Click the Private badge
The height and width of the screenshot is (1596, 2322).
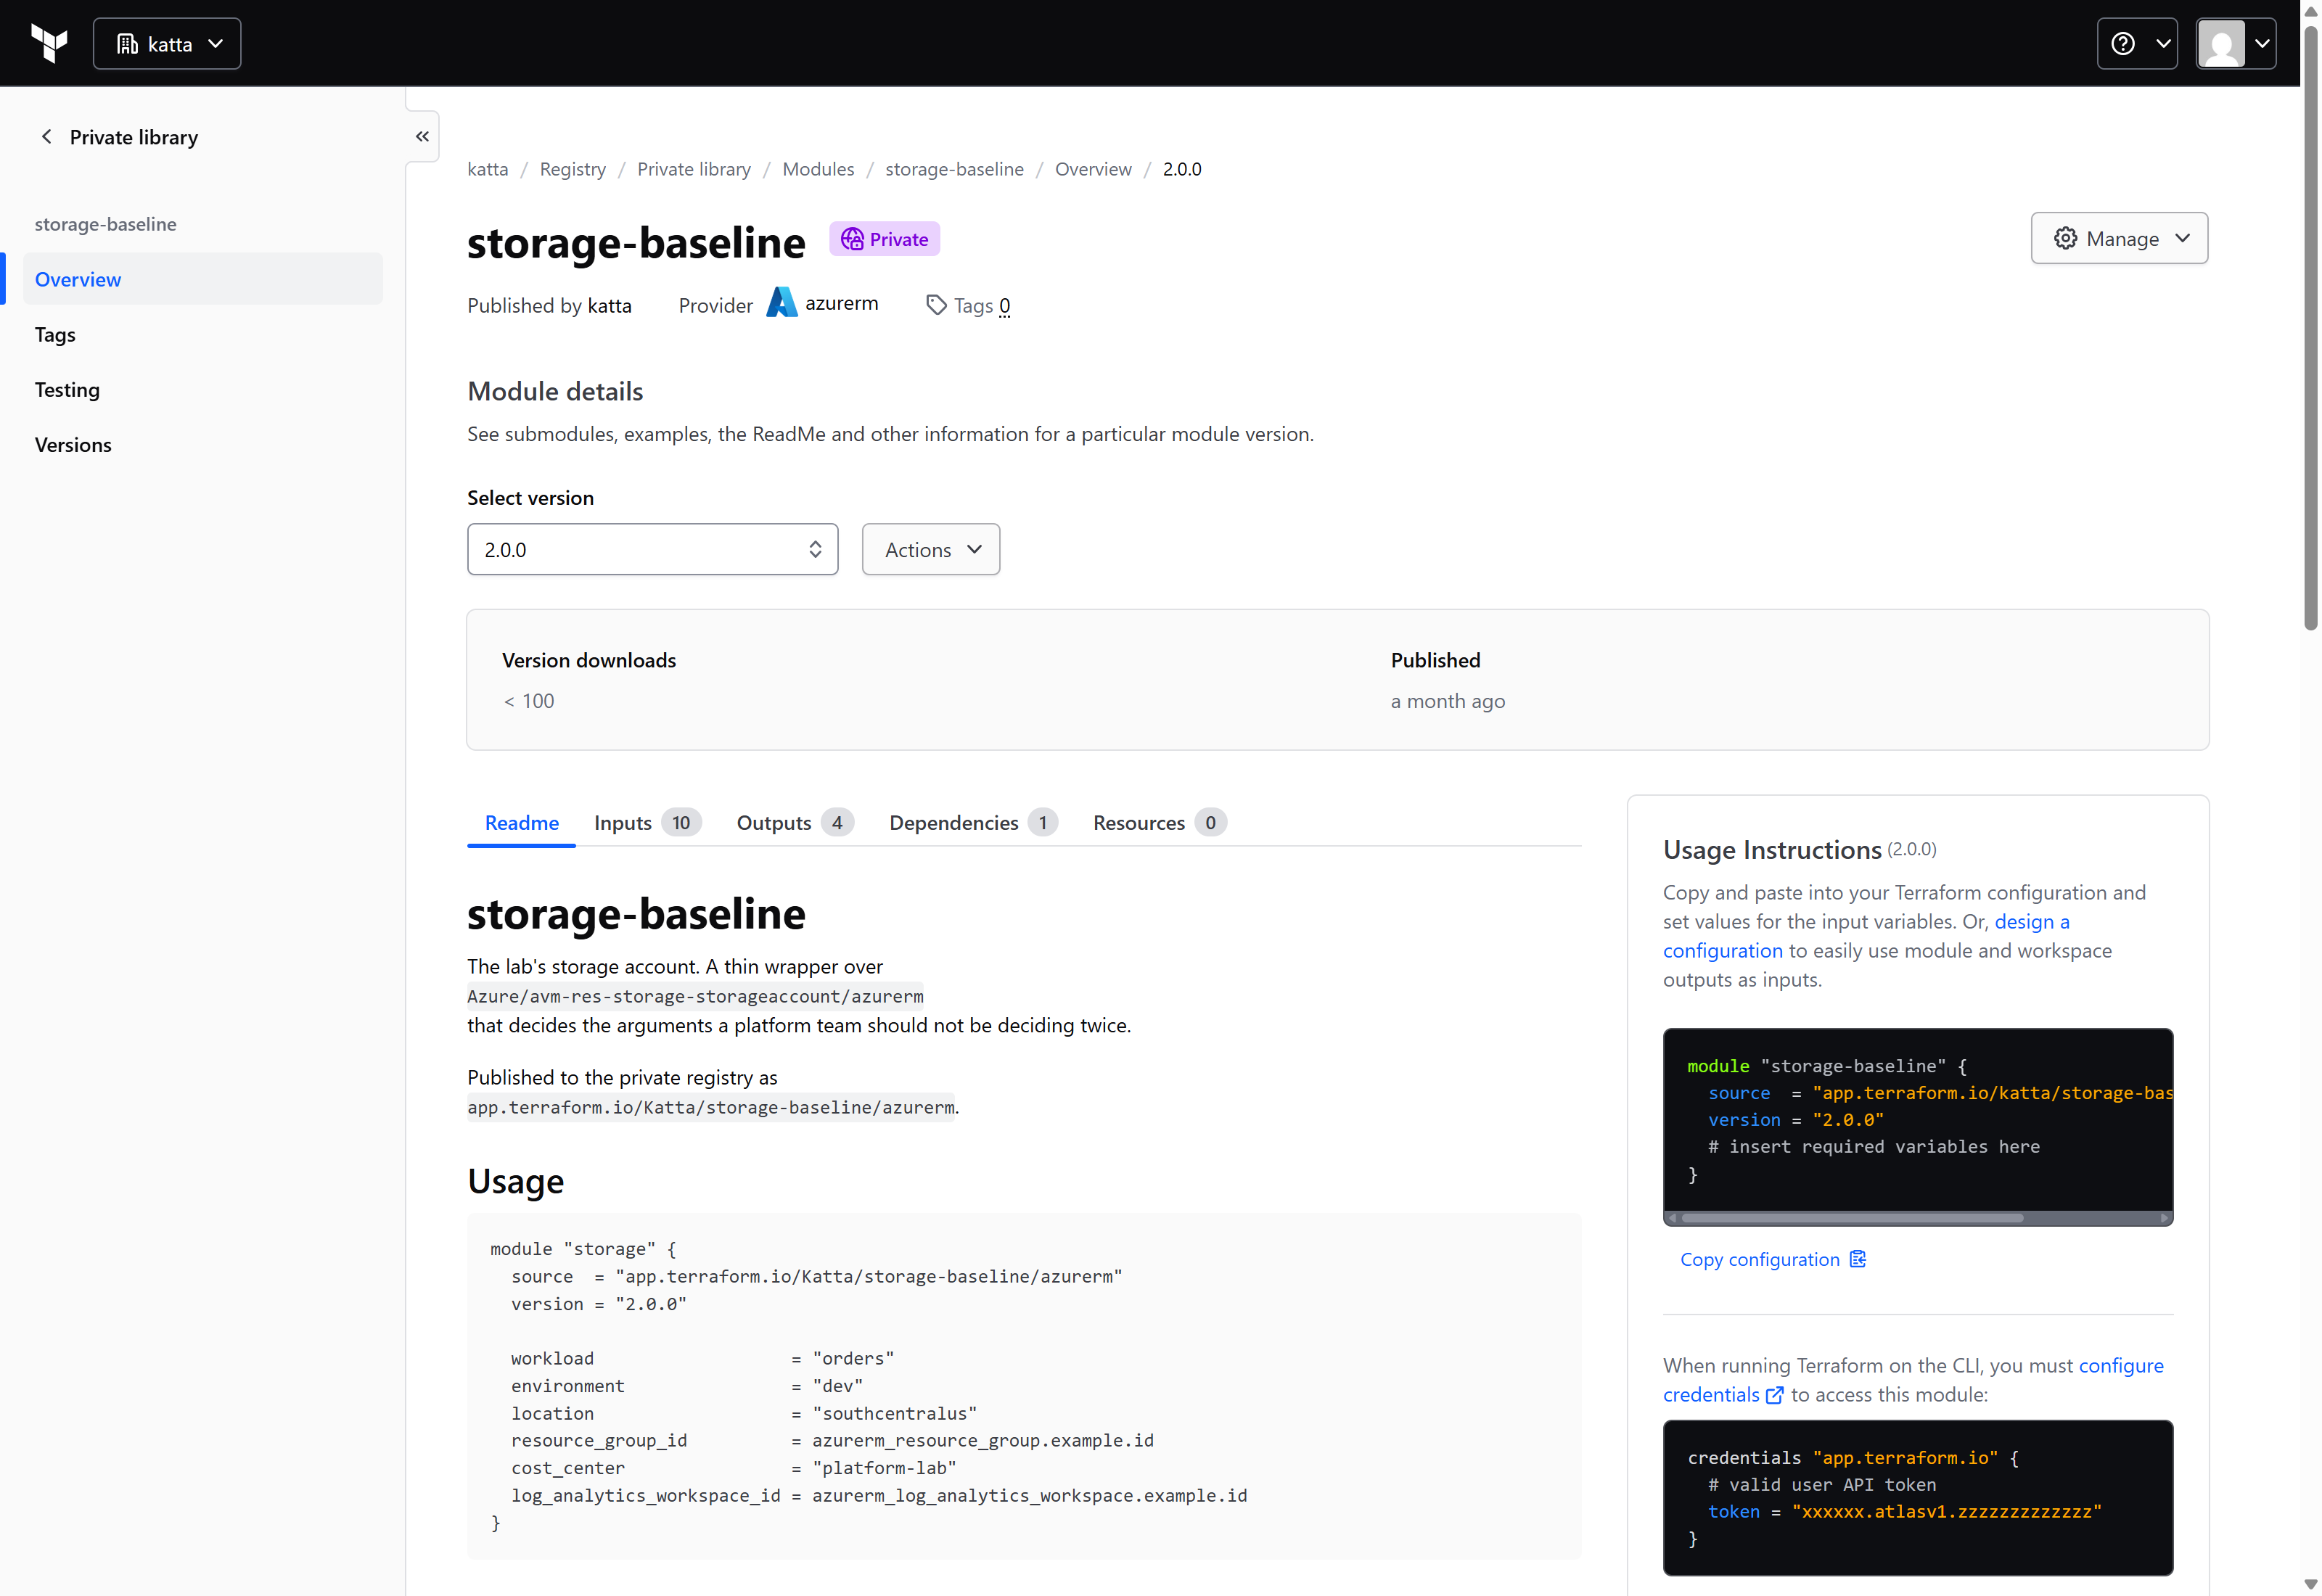tap(884, 239)
